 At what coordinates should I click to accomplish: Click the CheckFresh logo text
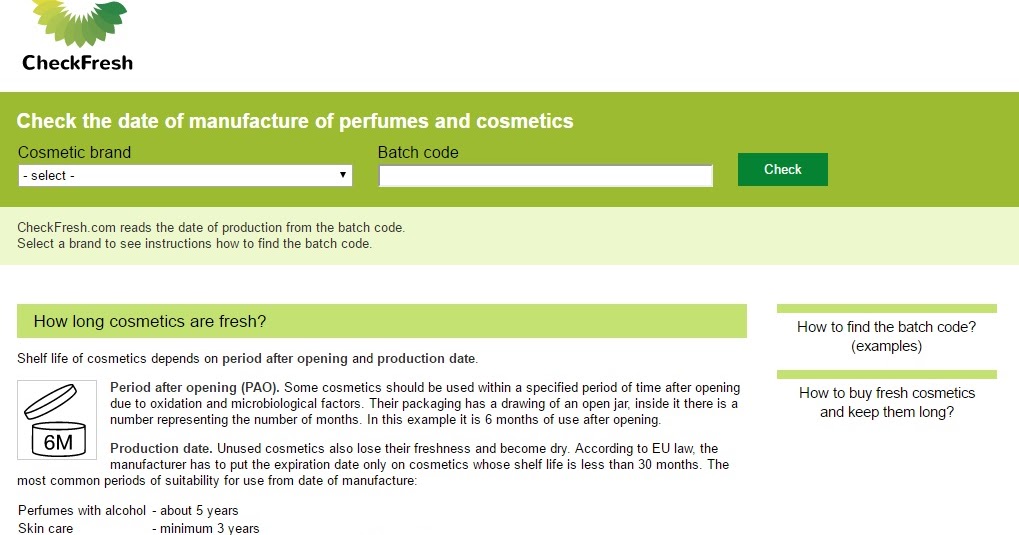click(78, 62)
